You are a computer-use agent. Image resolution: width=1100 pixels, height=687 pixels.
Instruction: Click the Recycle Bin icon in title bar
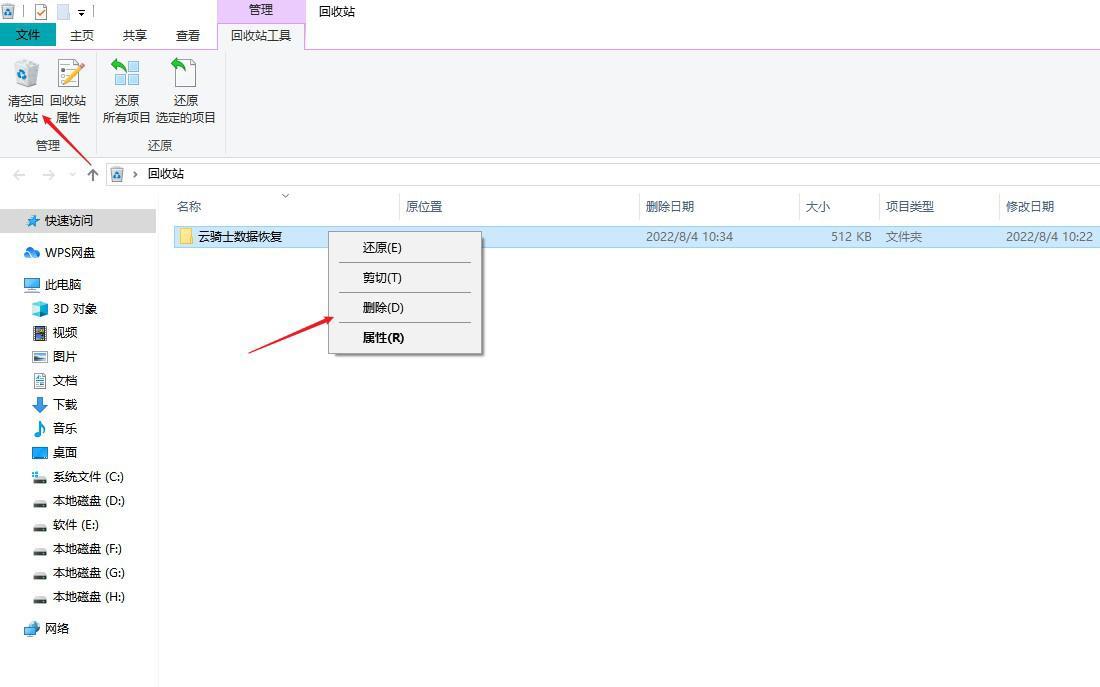tap(8, 11)
